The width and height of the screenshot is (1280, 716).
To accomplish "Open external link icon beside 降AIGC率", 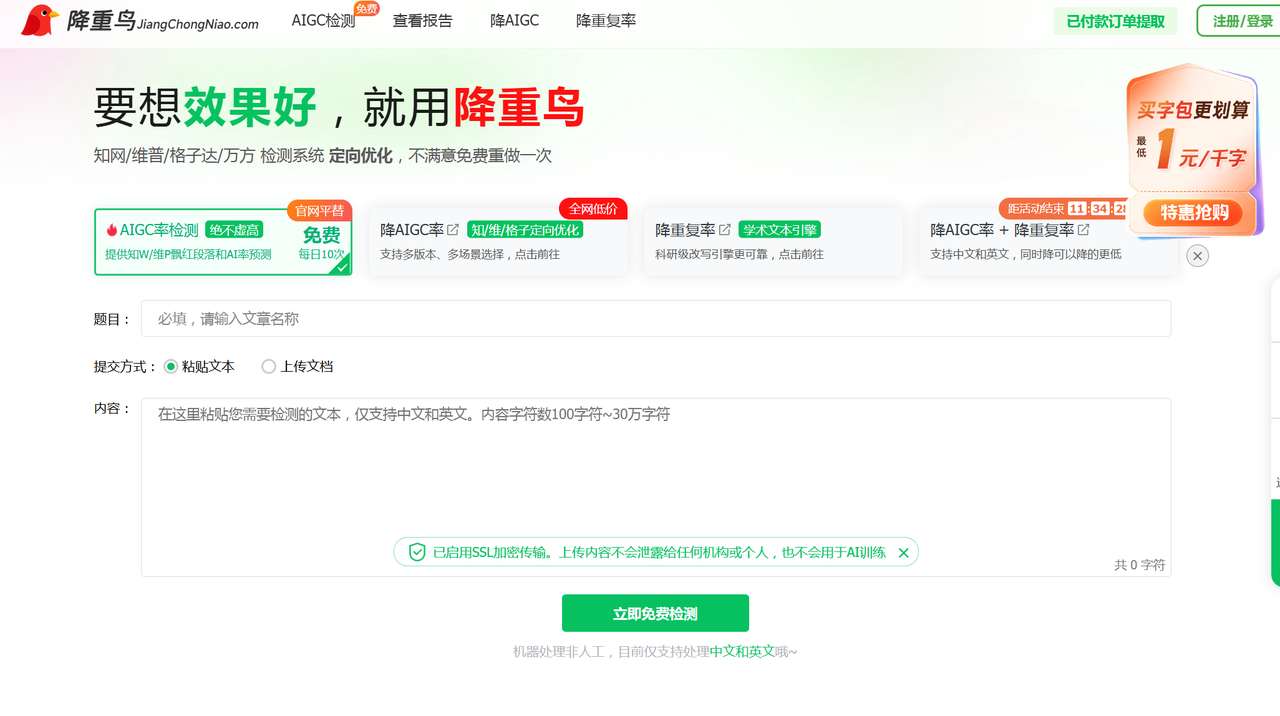I will click(x=453, y=229).
